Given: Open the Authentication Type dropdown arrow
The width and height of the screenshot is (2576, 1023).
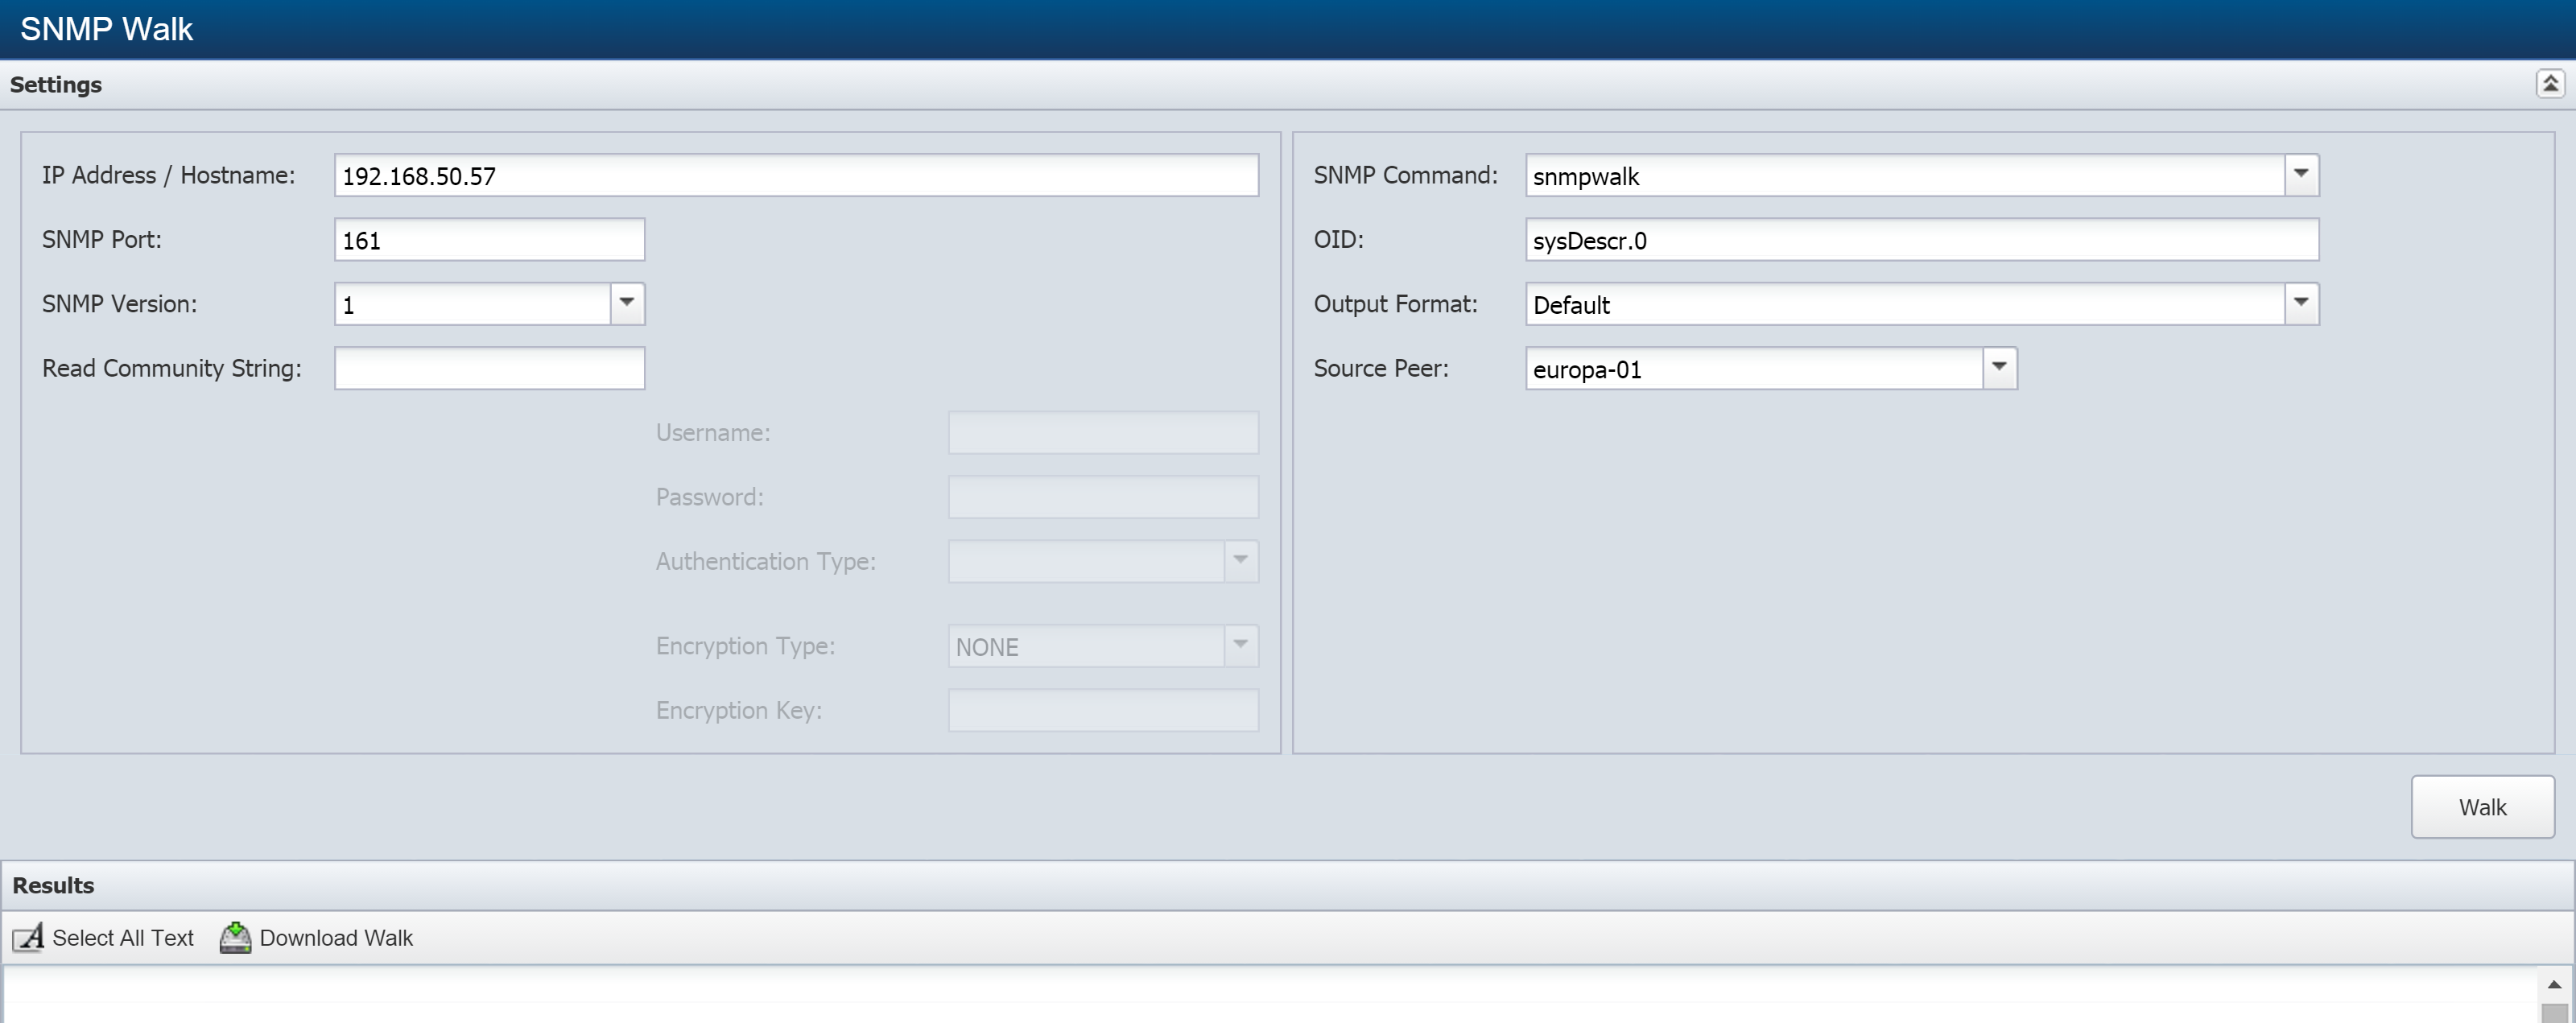Looking at the screenshot, I should [1241, 561].
